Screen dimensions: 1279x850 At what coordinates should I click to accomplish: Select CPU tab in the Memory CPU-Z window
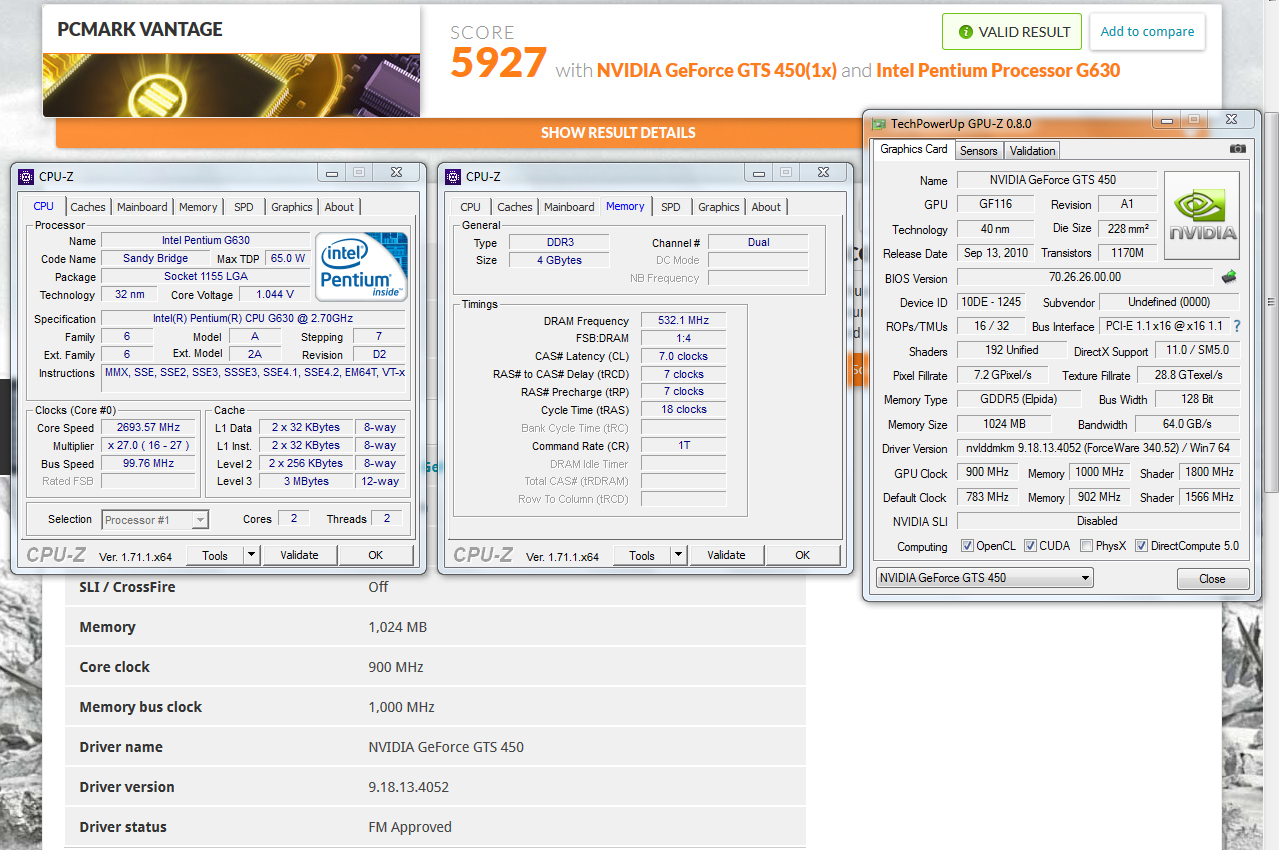coord(470,207)
